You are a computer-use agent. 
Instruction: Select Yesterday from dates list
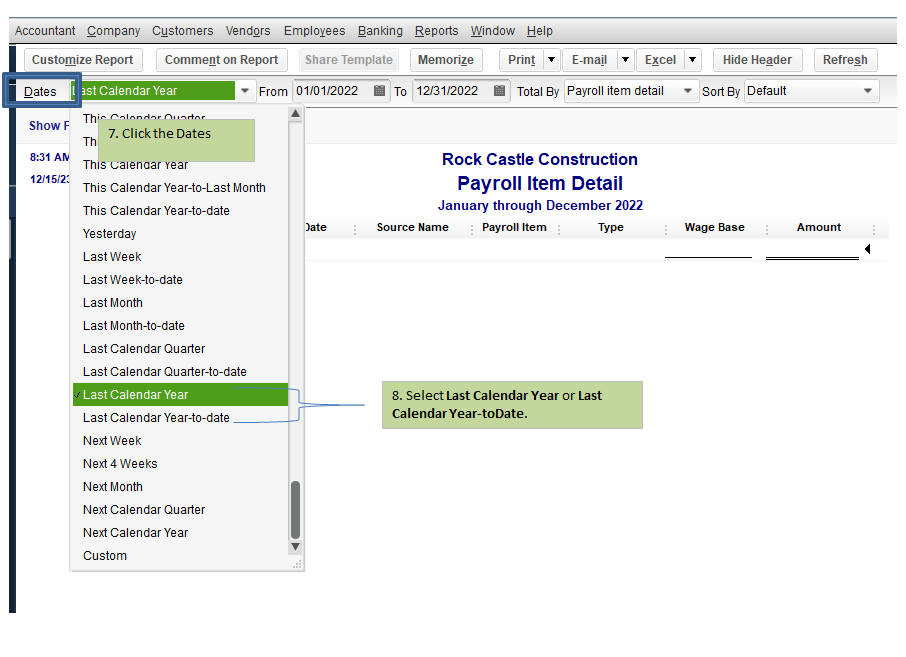pyautogui.click(x=180, y=233)
